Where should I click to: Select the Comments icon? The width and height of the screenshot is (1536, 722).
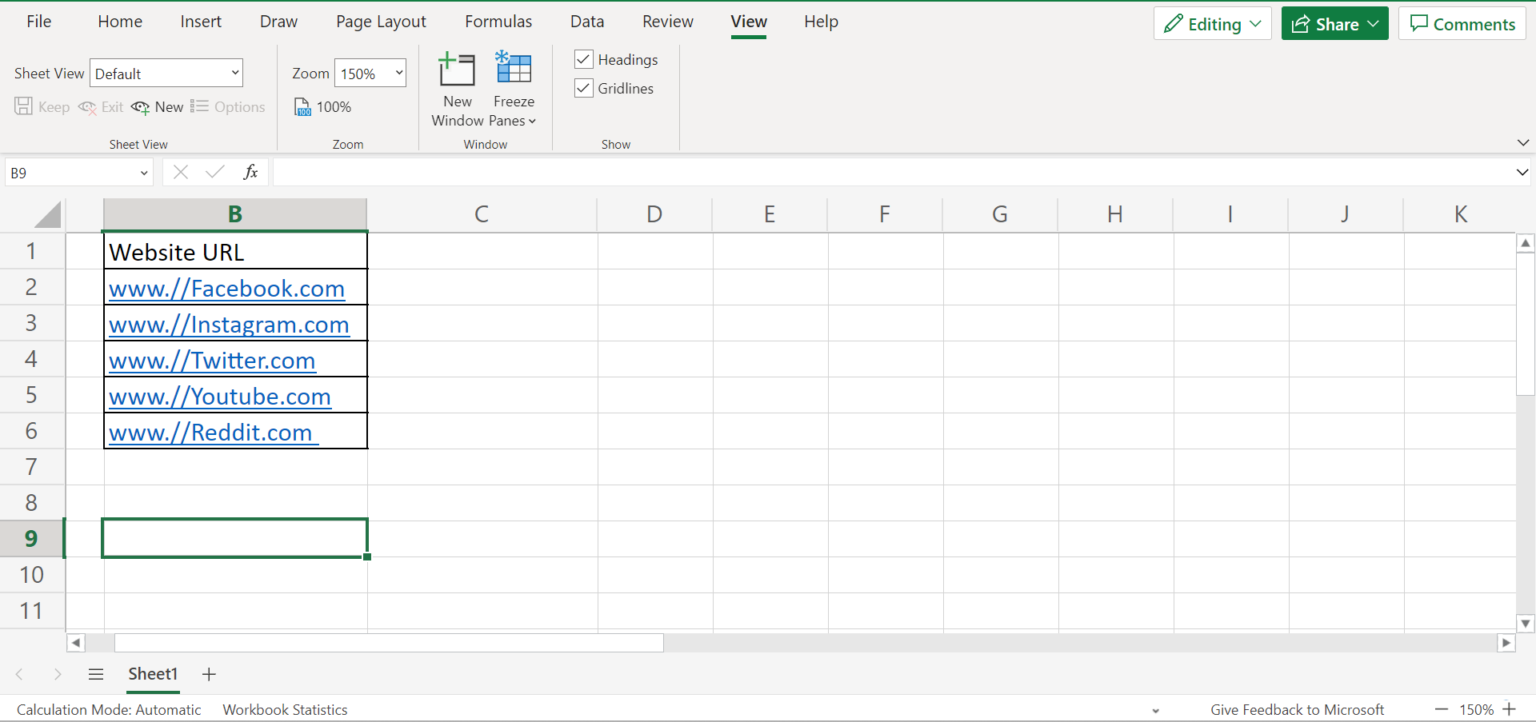1461,23
